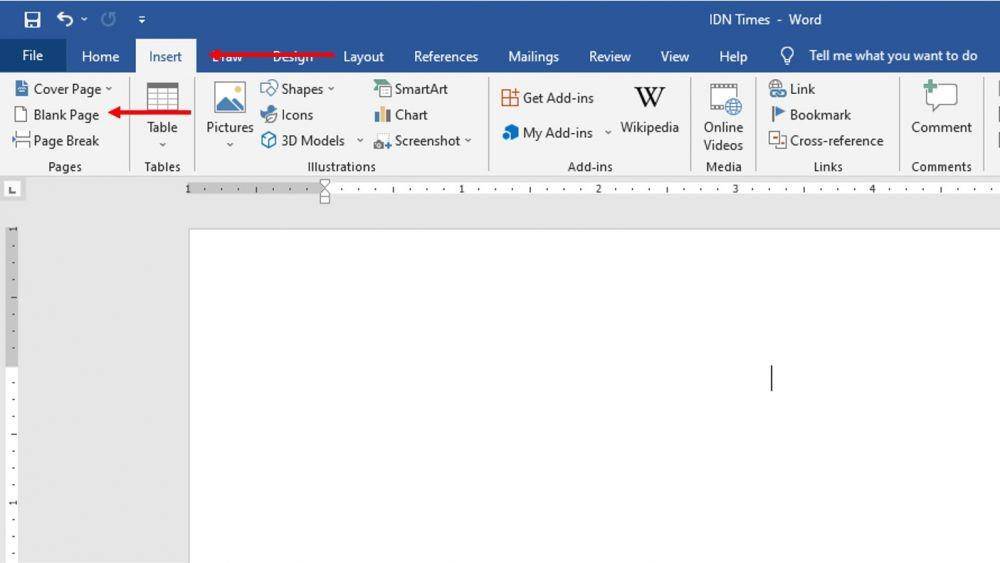The image size is (1000, 563).
Task: Open the Wikipedia add-in
Action: [649, 110]
